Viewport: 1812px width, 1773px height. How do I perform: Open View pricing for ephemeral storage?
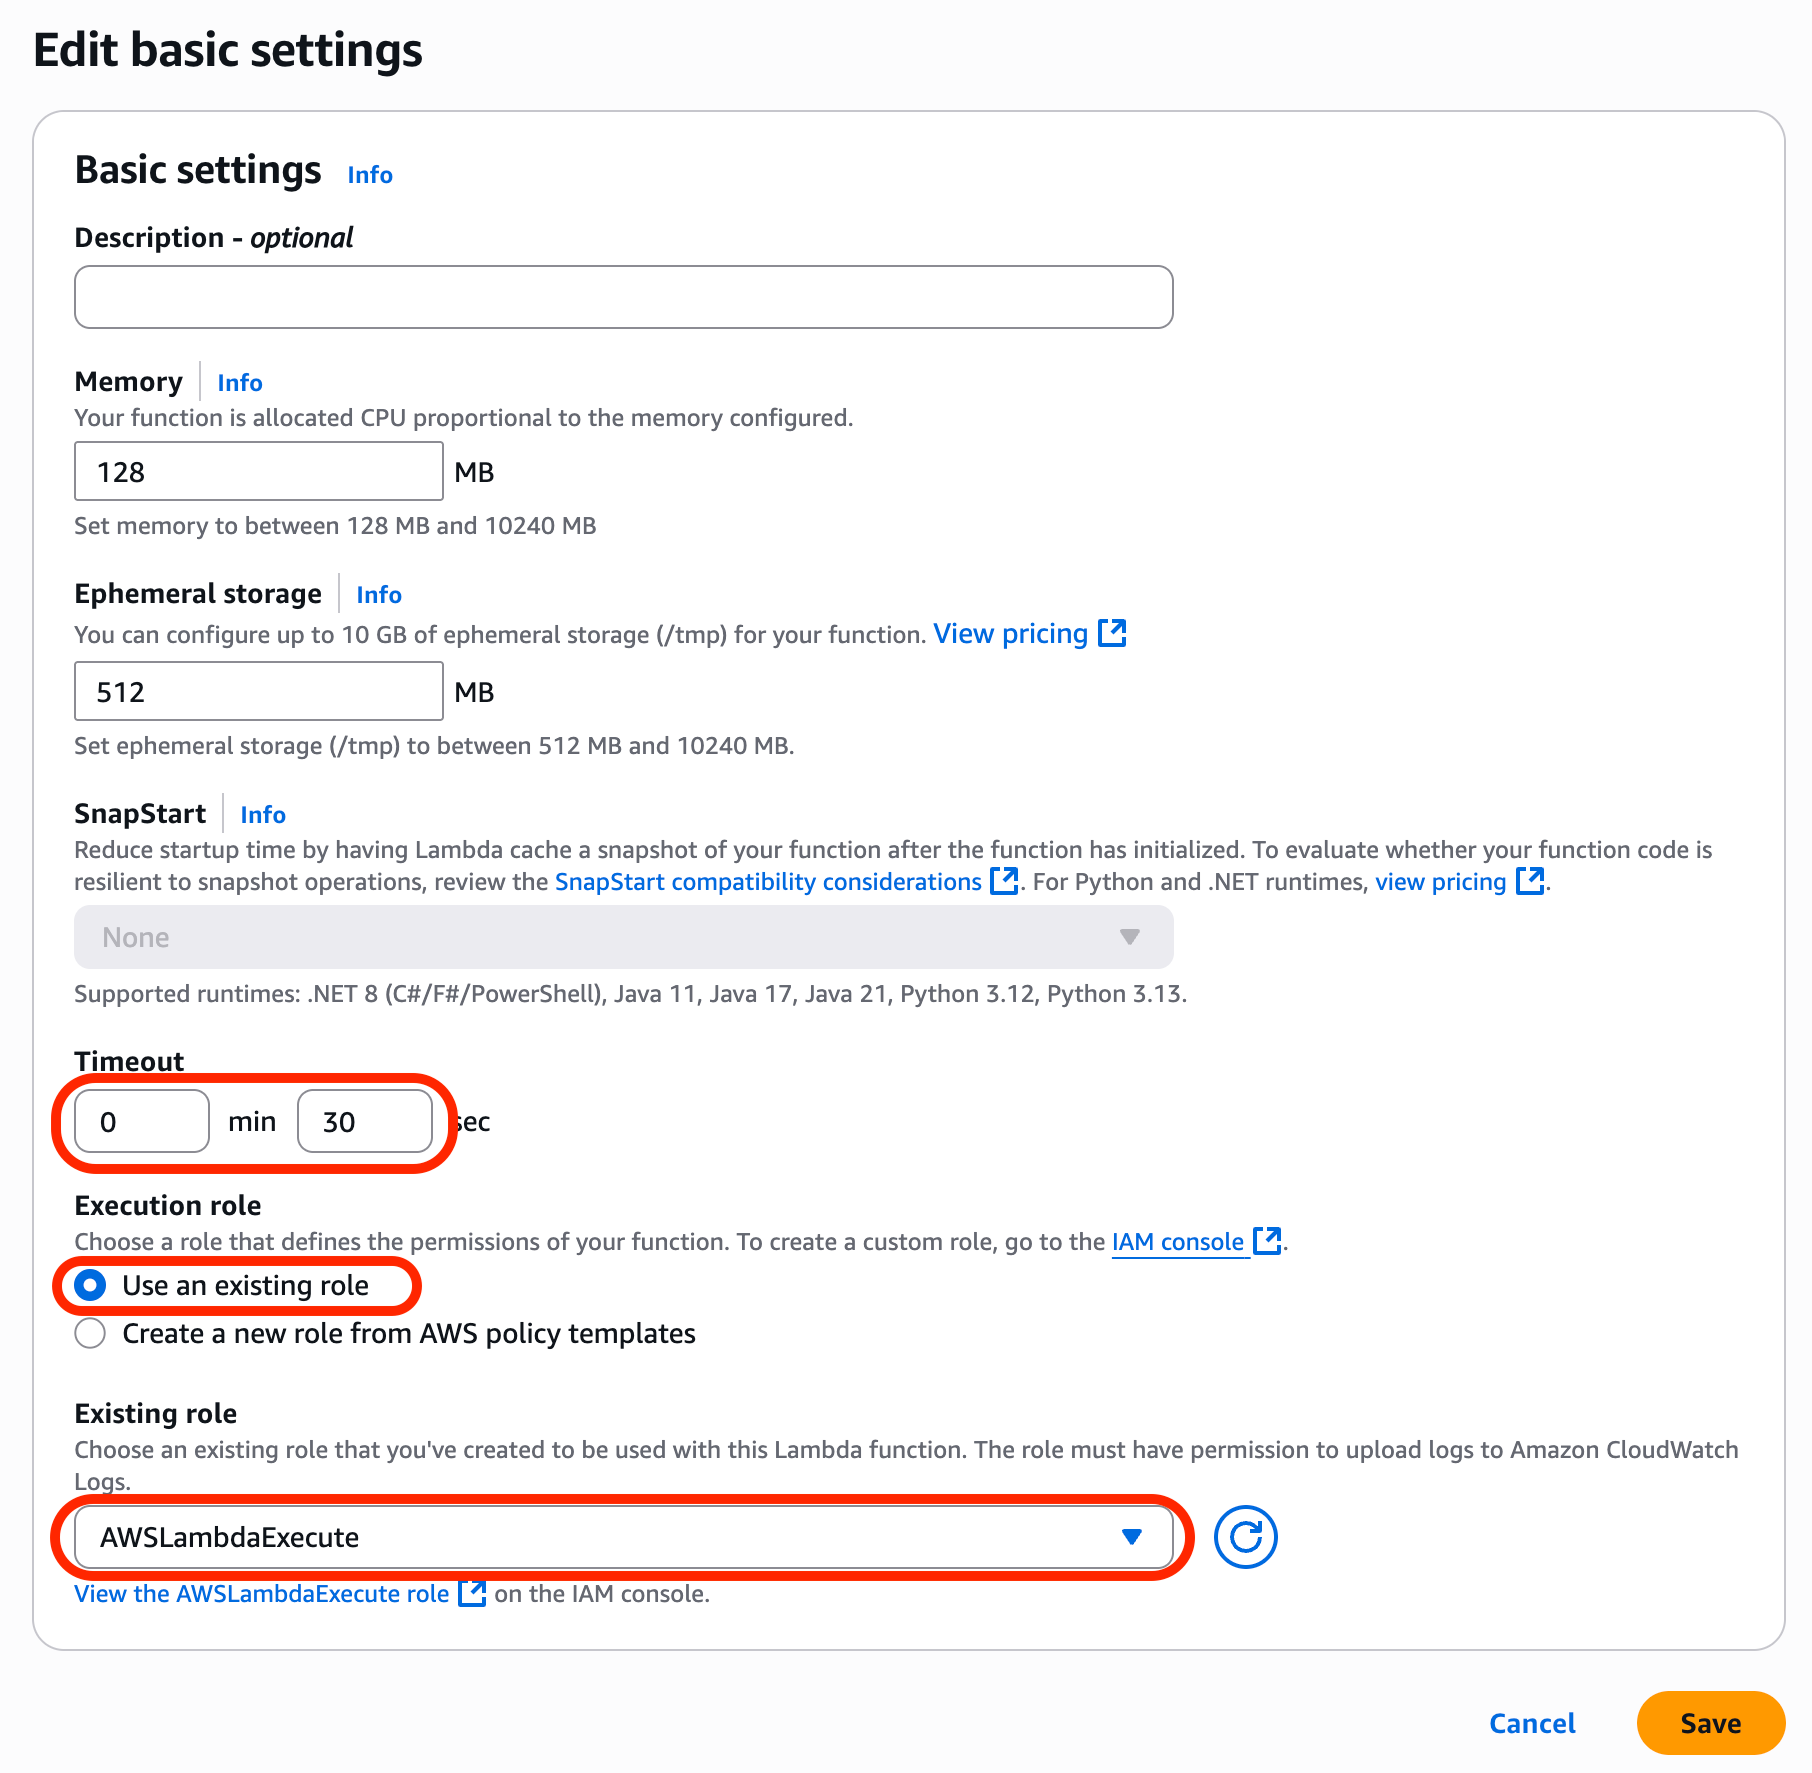(x=1009, y=633)
